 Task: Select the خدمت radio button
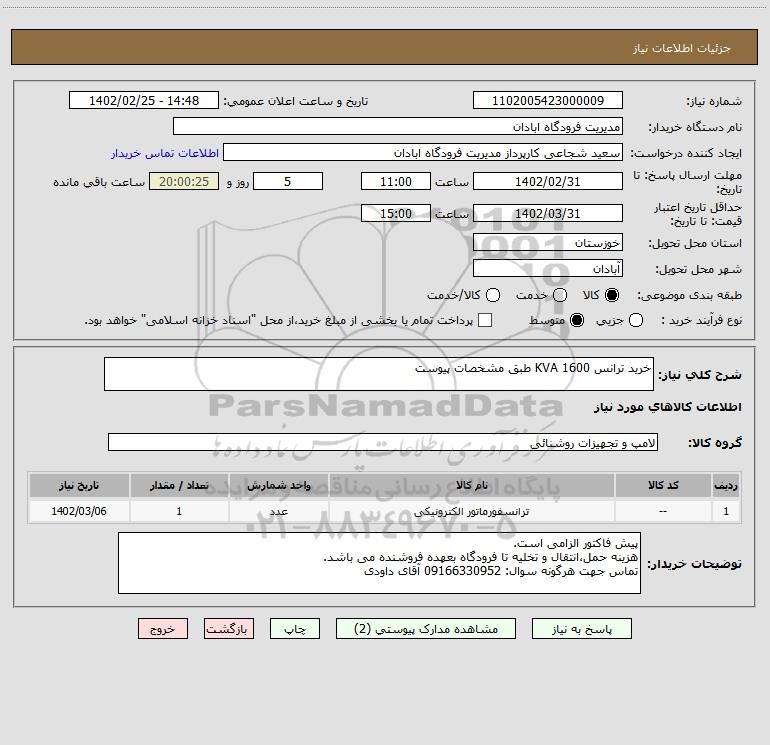pos(560,295)
